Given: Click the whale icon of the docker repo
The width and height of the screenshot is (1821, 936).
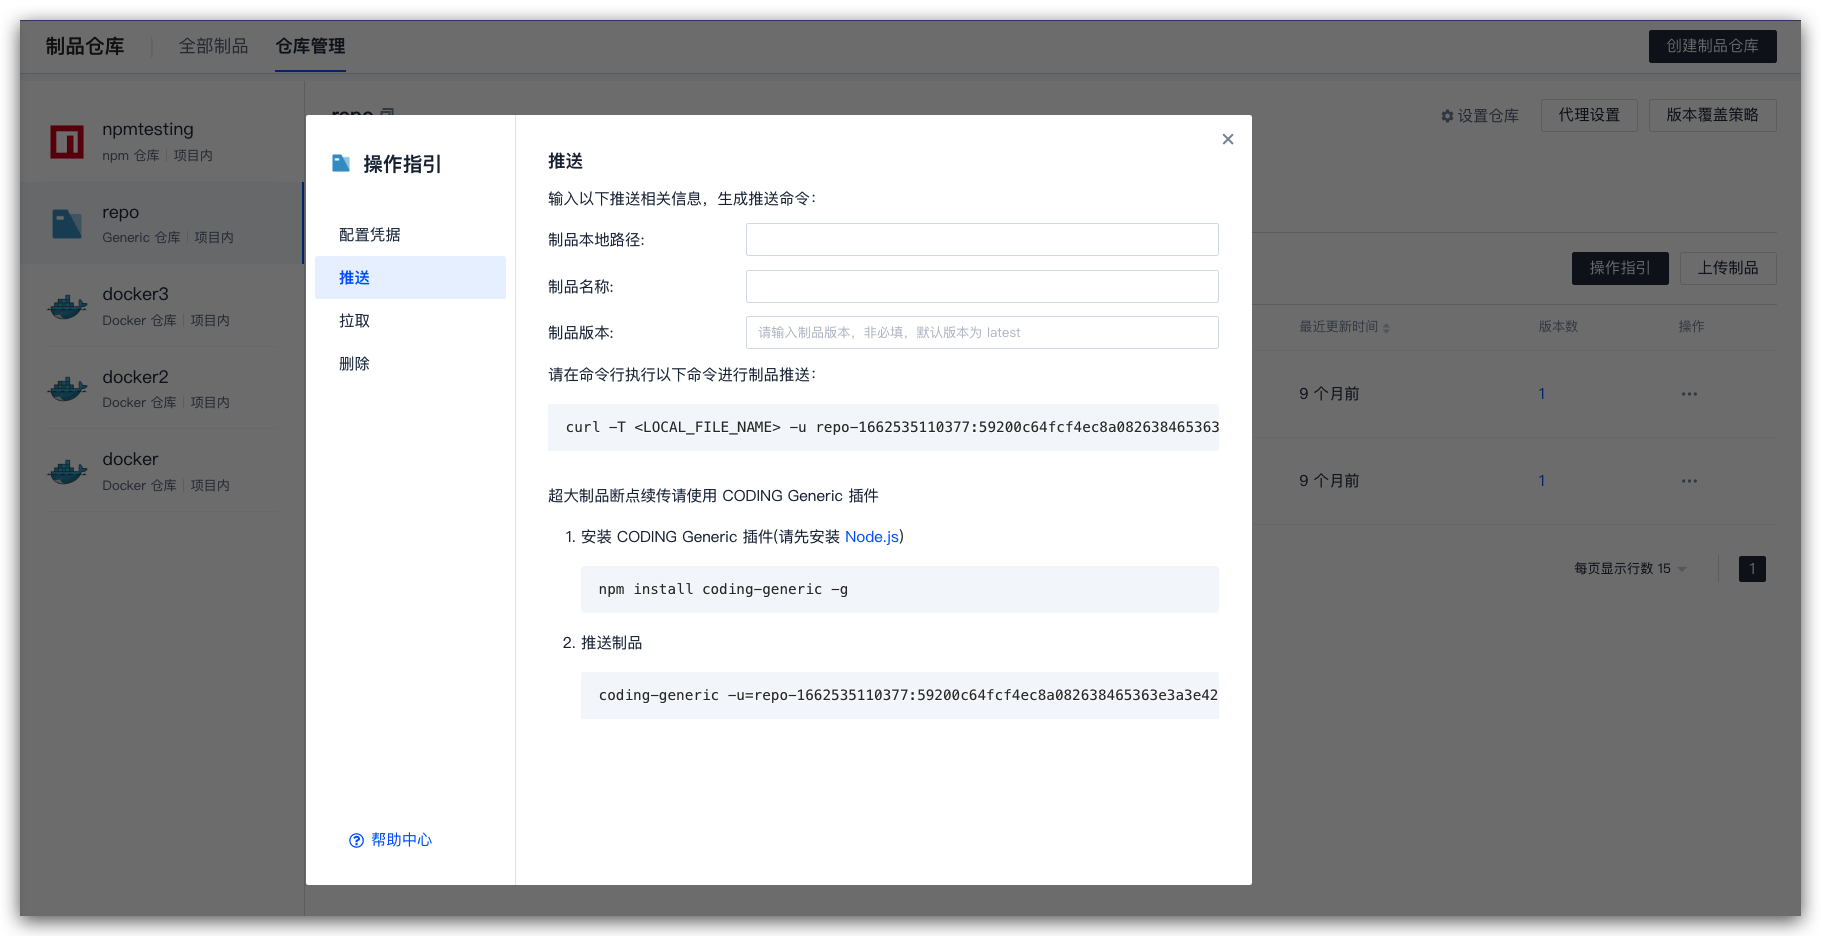Looking at the screenshot, I should pyautogui.click(x=67, y=471).
